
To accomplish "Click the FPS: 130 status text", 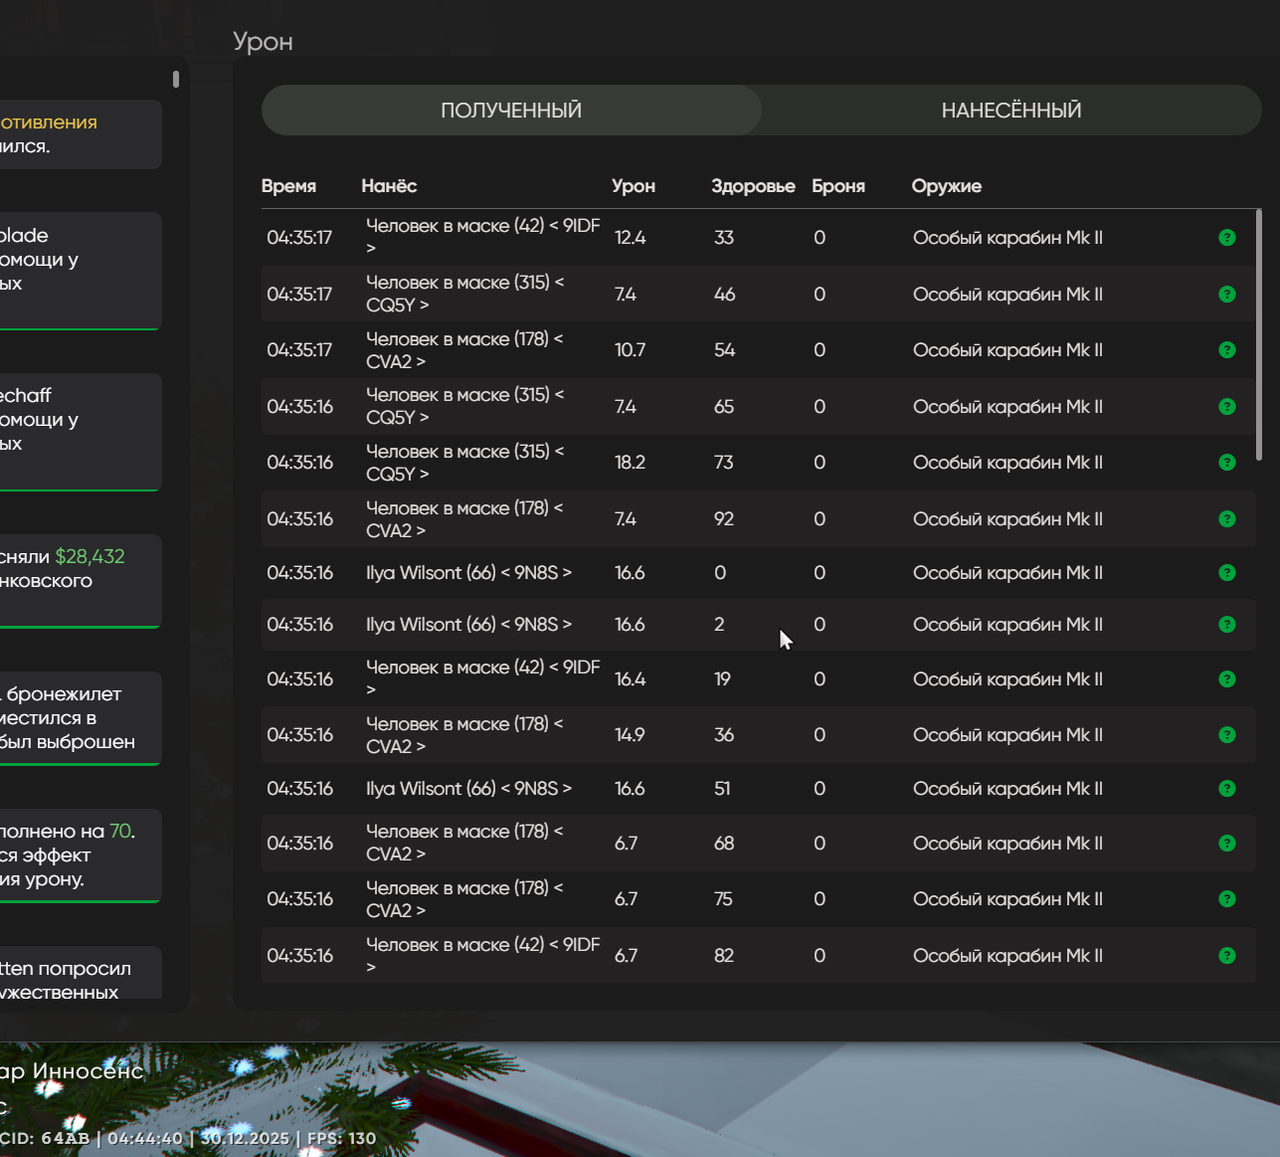I will pyautogui.click(x=342, y=1138).
